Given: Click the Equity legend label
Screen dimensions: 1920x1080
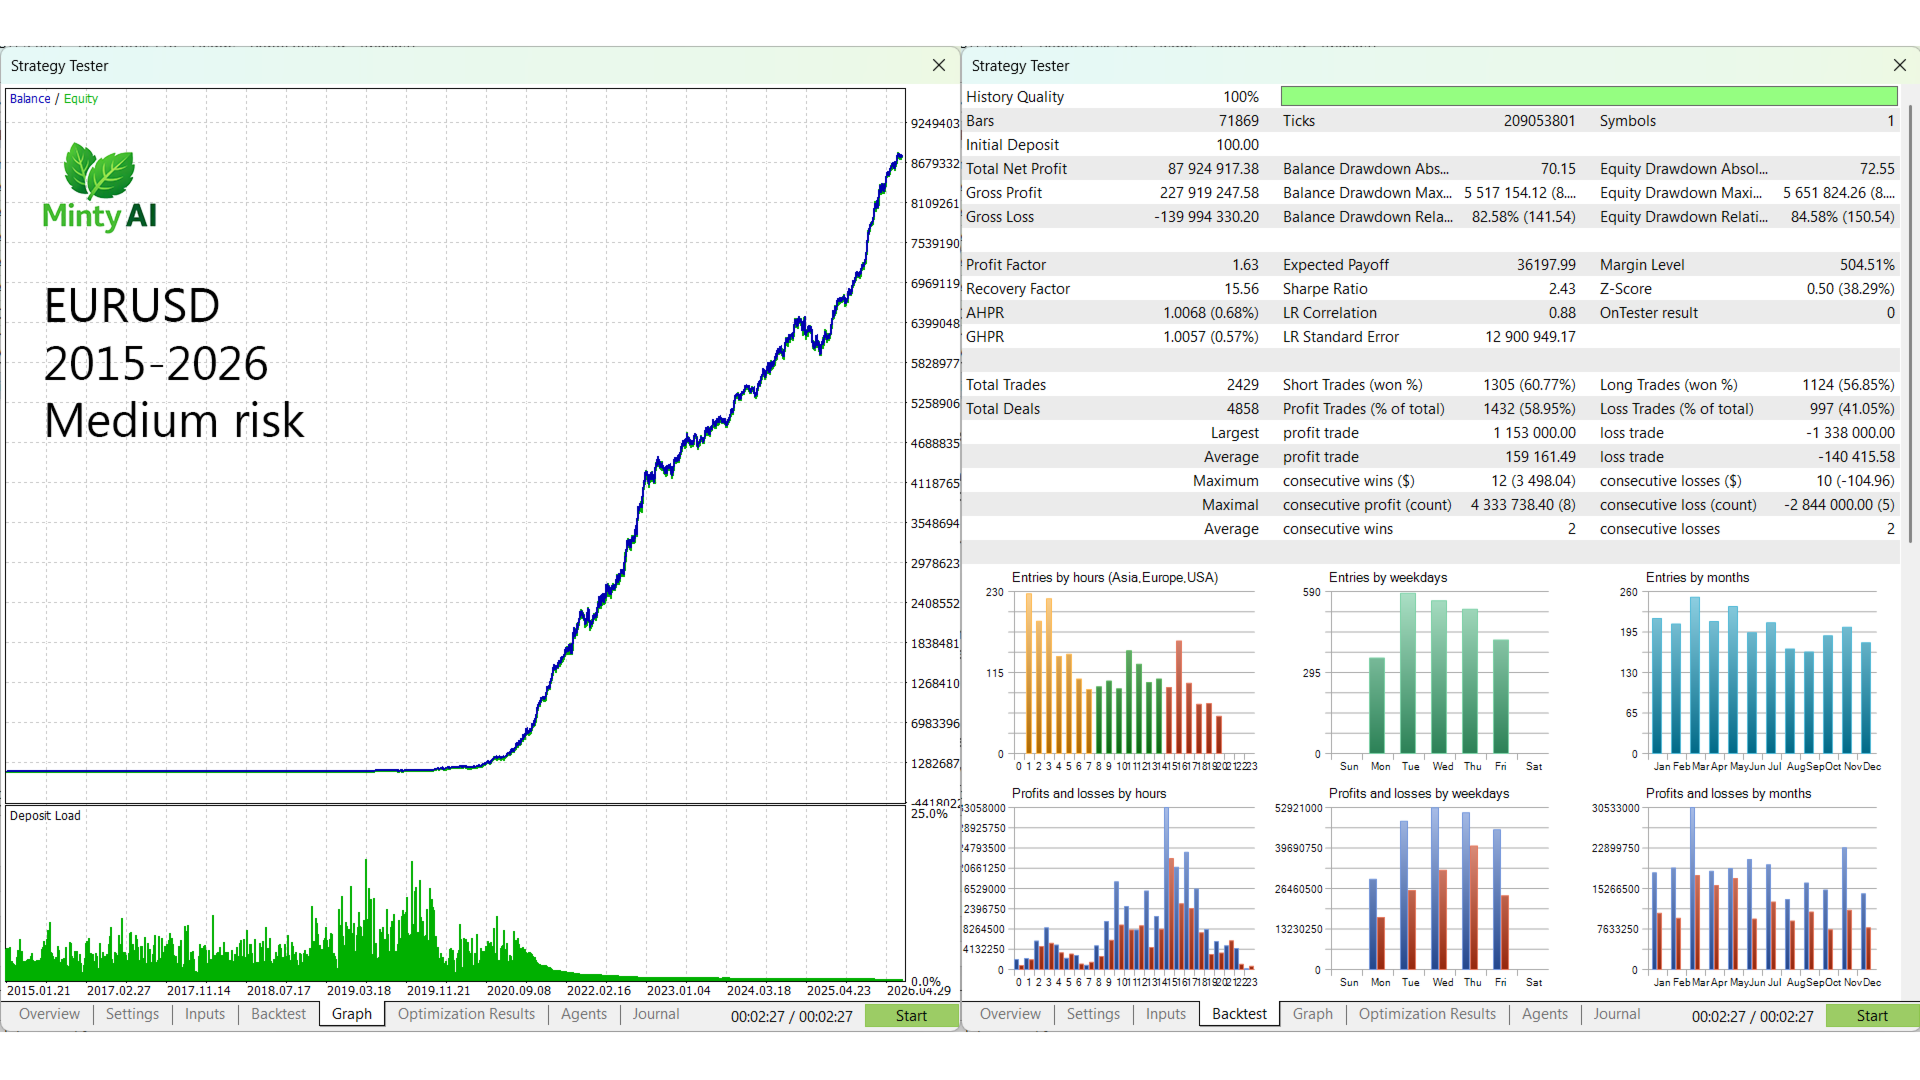Looking at the screenshot, I should 81,99.
